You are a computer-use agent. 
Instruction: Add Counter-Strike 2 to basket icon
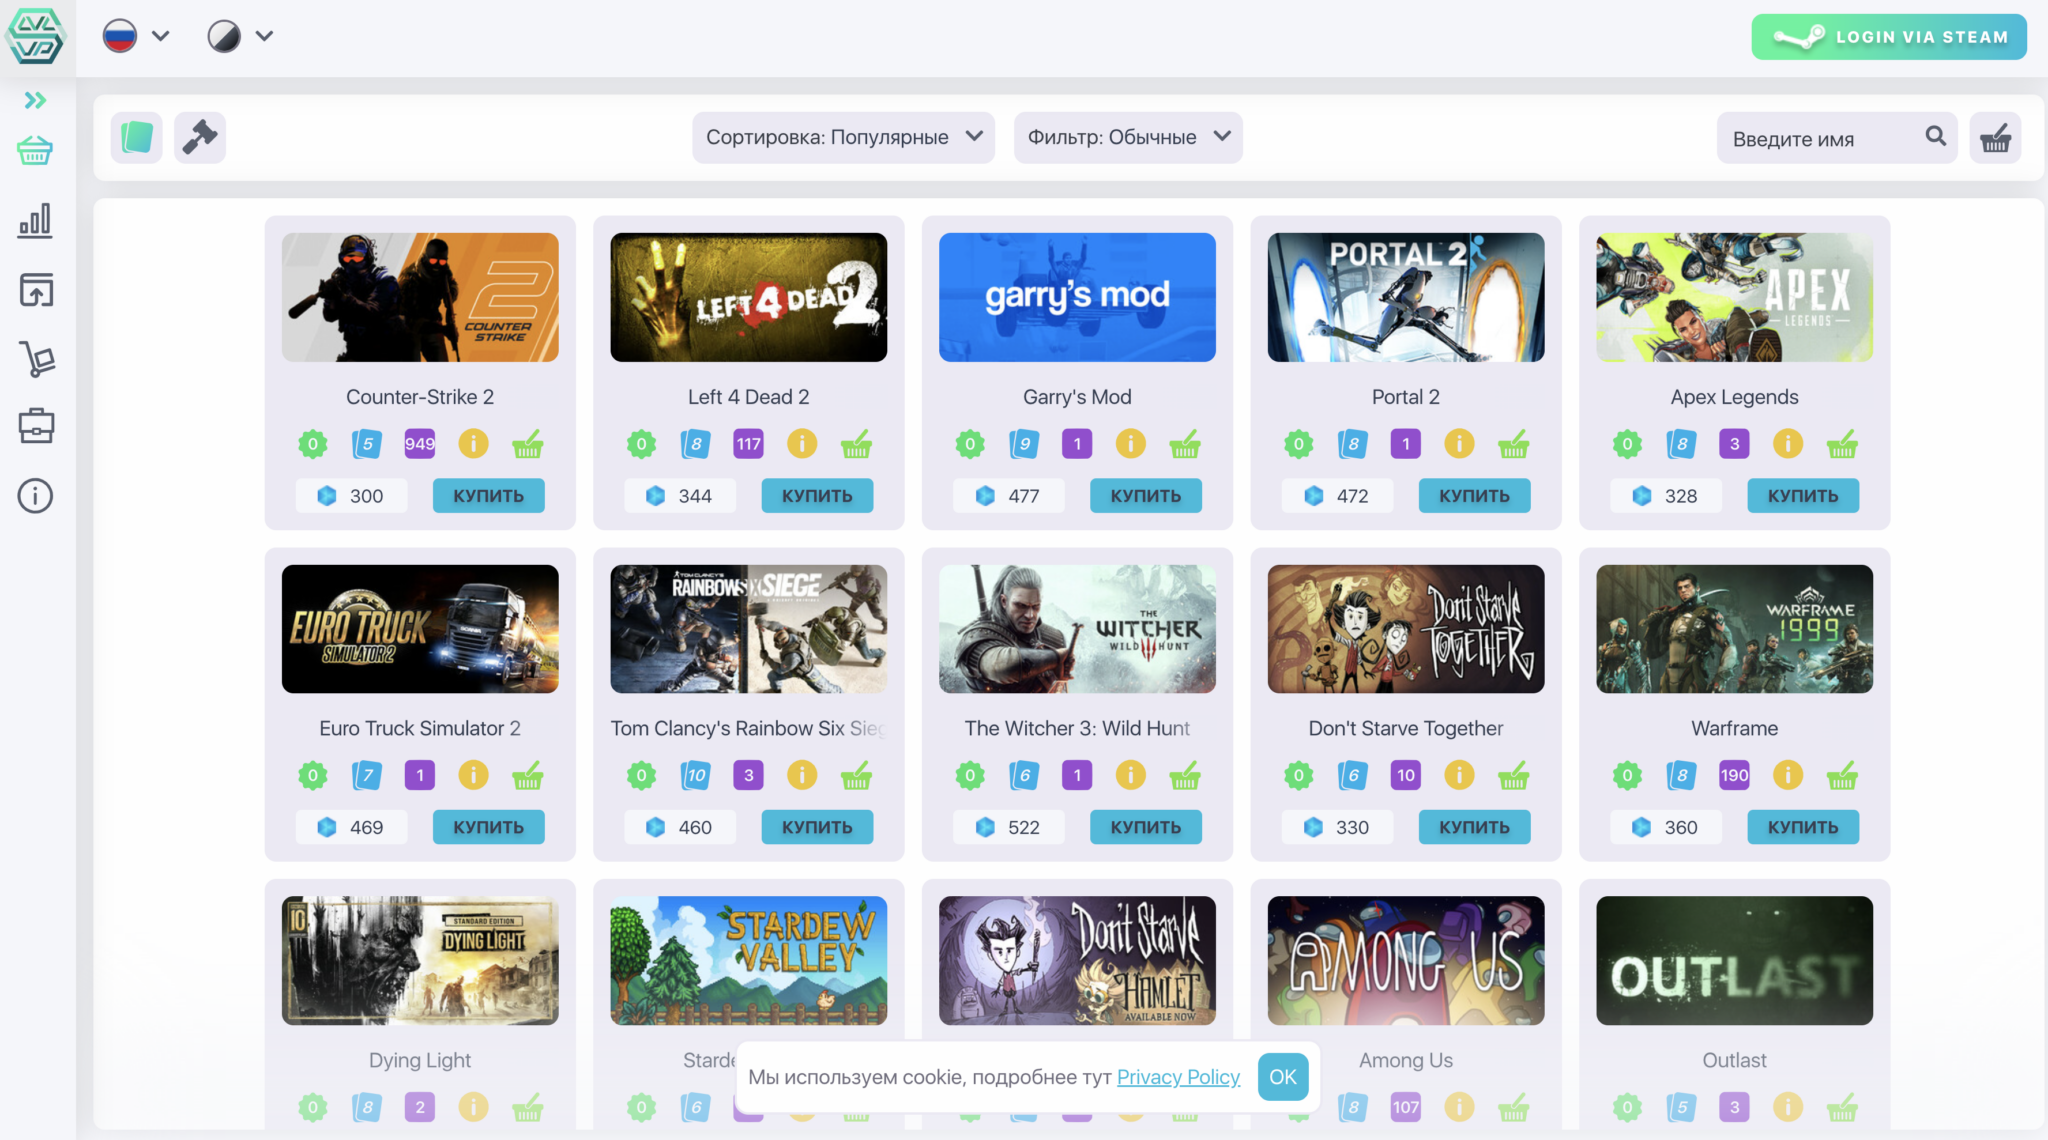[527, 444]
